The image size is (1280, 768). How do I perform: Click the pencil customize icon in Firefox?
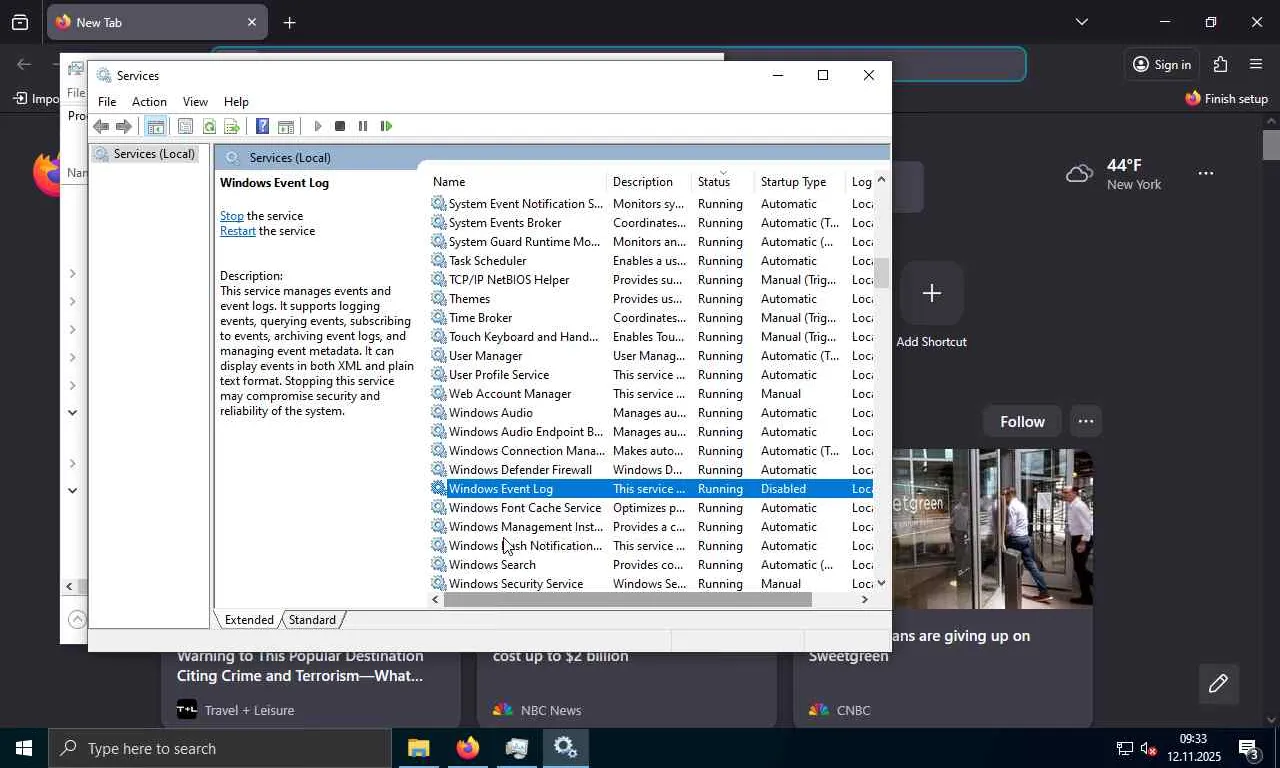1218,684
